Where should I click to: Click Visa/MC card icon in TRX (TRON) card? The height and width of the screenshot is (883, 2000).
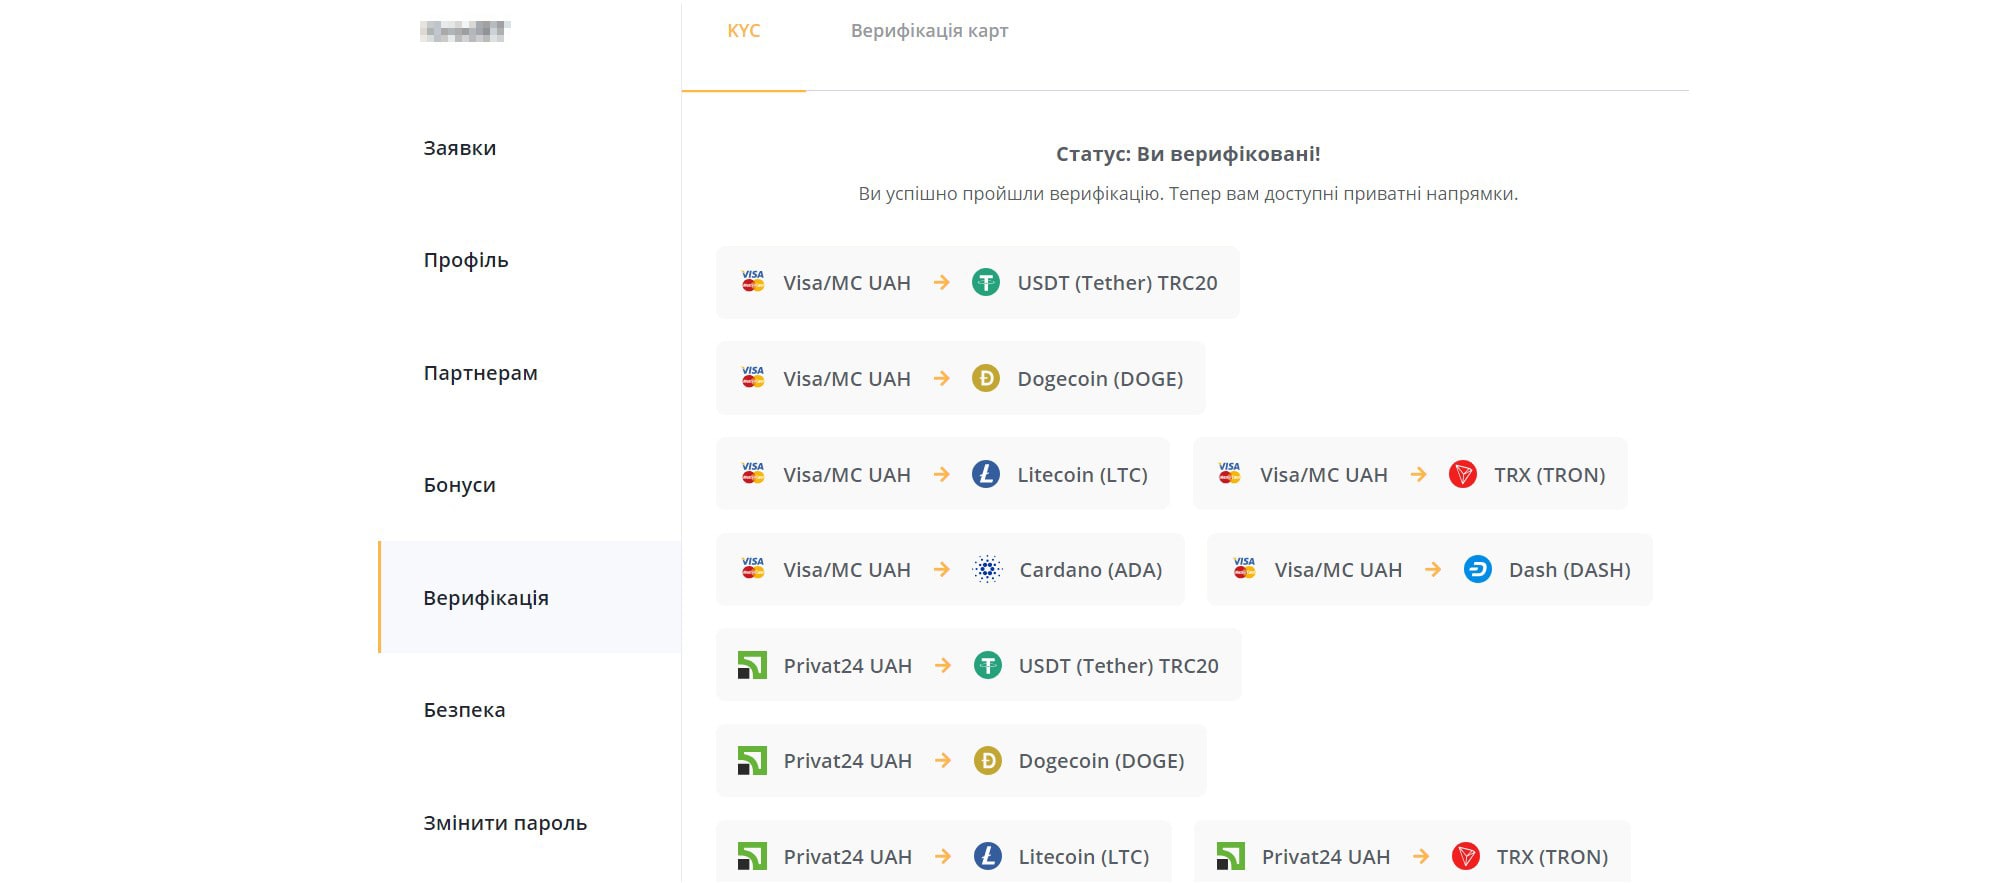(x=1230, y=474)
